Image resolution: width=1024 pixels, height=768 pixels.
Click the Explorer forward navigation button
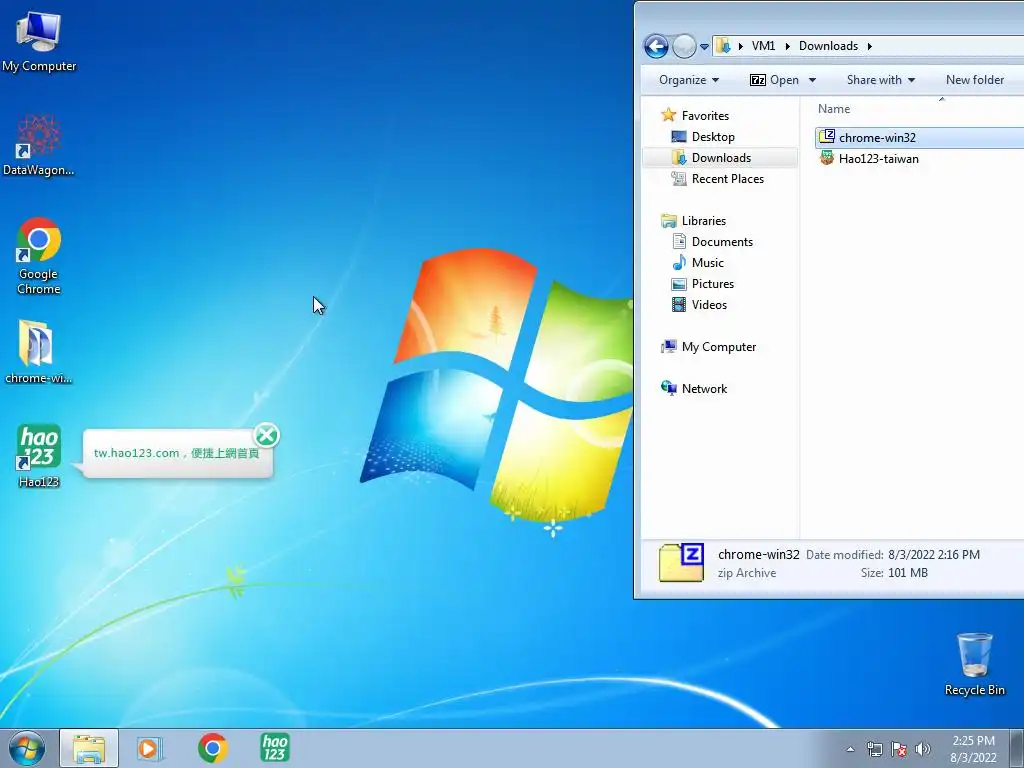684,46
